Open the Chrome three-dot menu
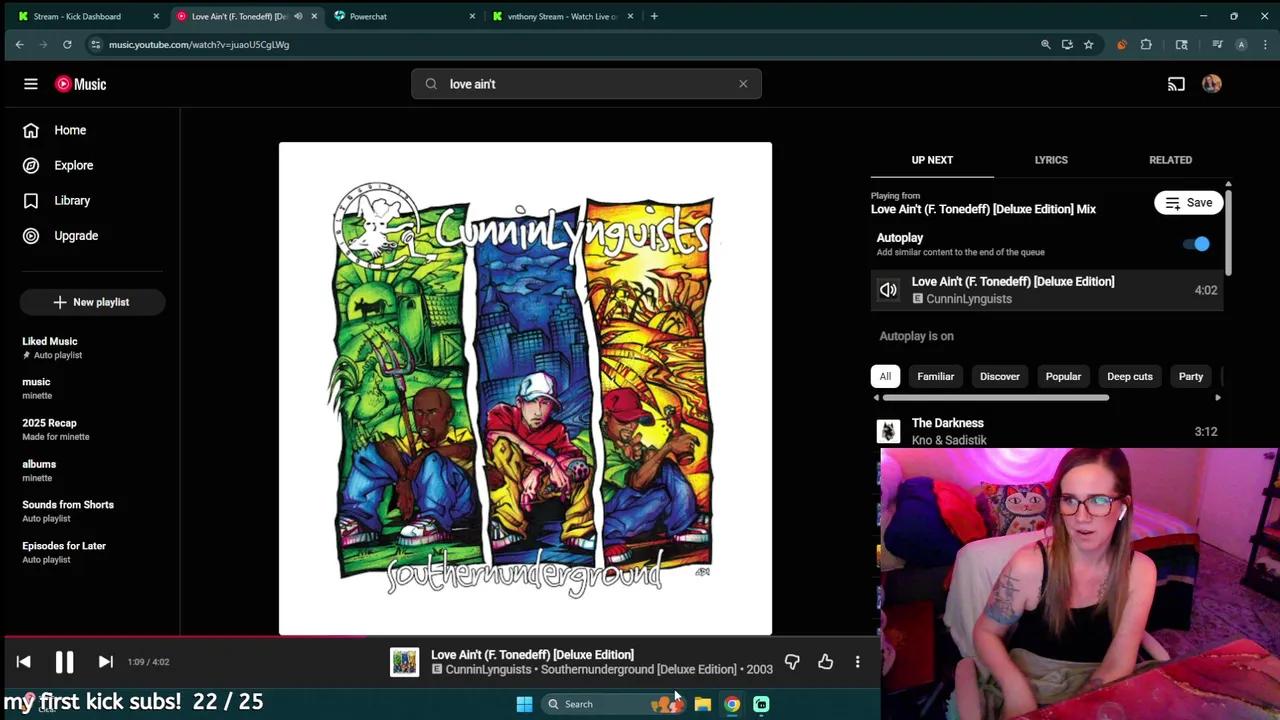1280x720 pixels. (1265, 44)
